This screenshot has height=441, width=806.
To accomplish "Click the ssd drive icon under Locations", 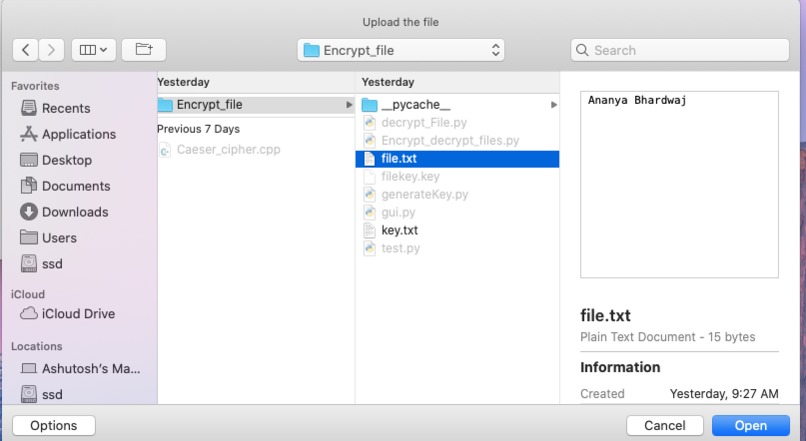I will click(x=29, y=394).
